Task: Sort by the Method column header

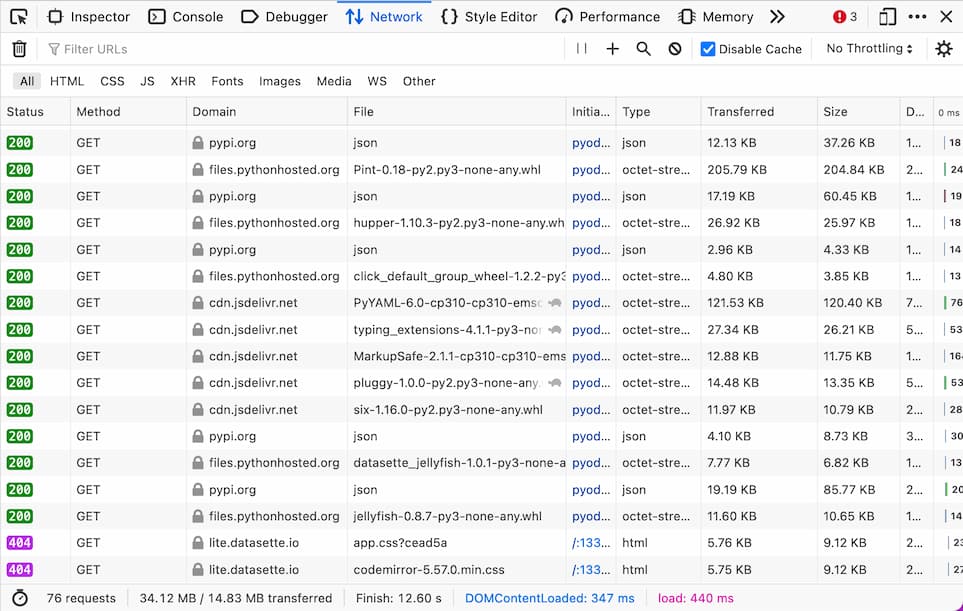Action: 128,112
